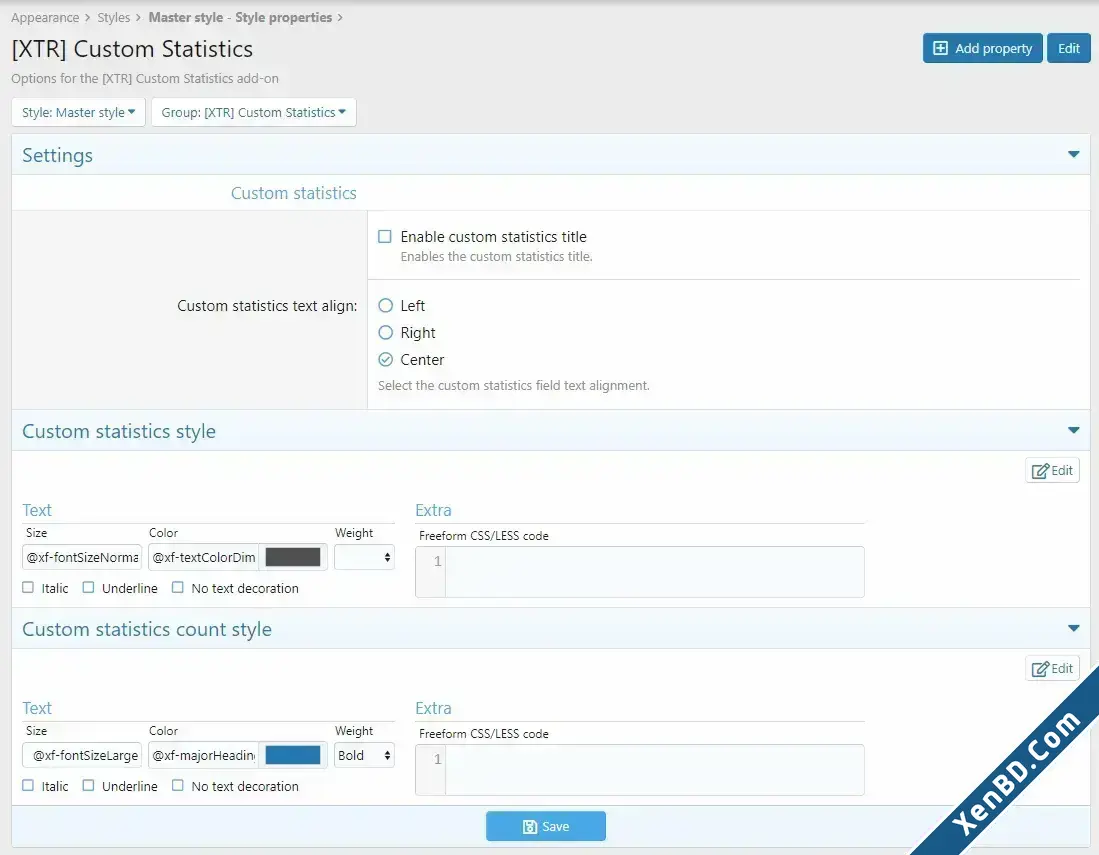Select the Right text align option

[x=385, y=332]
